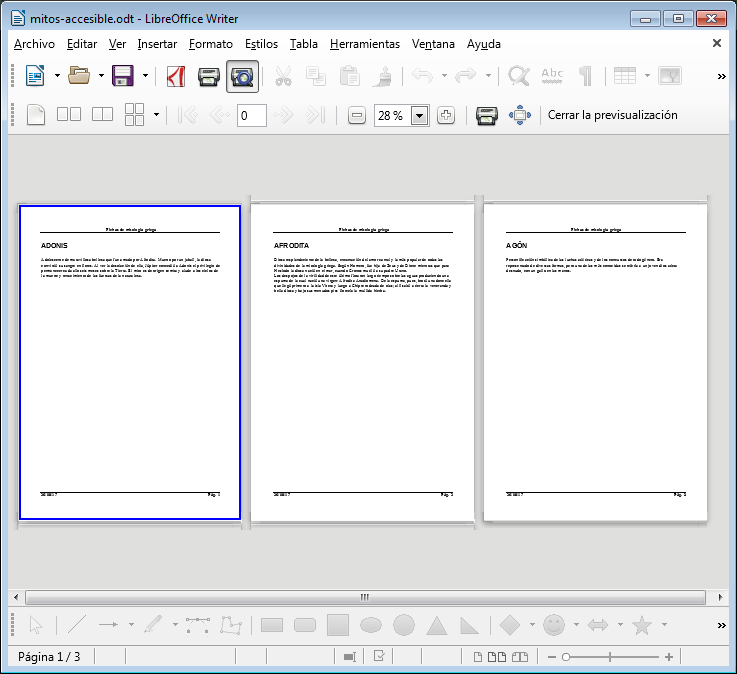Open the multiple pages dropdown arrow

tap(157, 115)
